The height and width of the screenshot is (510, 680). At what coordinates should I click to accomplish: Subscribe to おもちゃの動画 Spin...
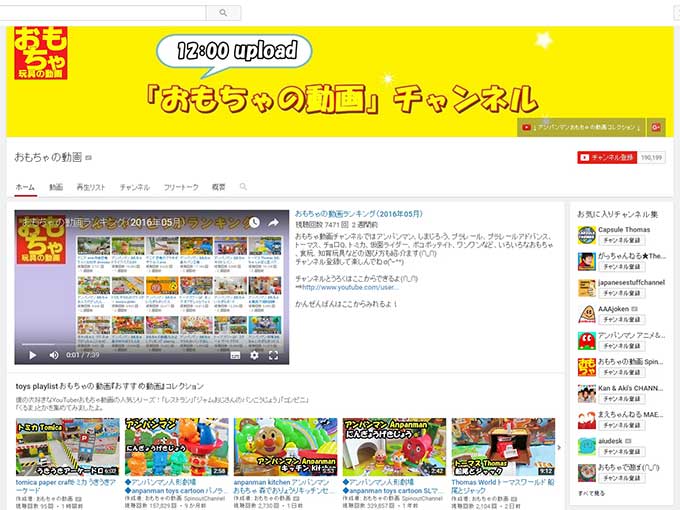click(x=622, y=373)
